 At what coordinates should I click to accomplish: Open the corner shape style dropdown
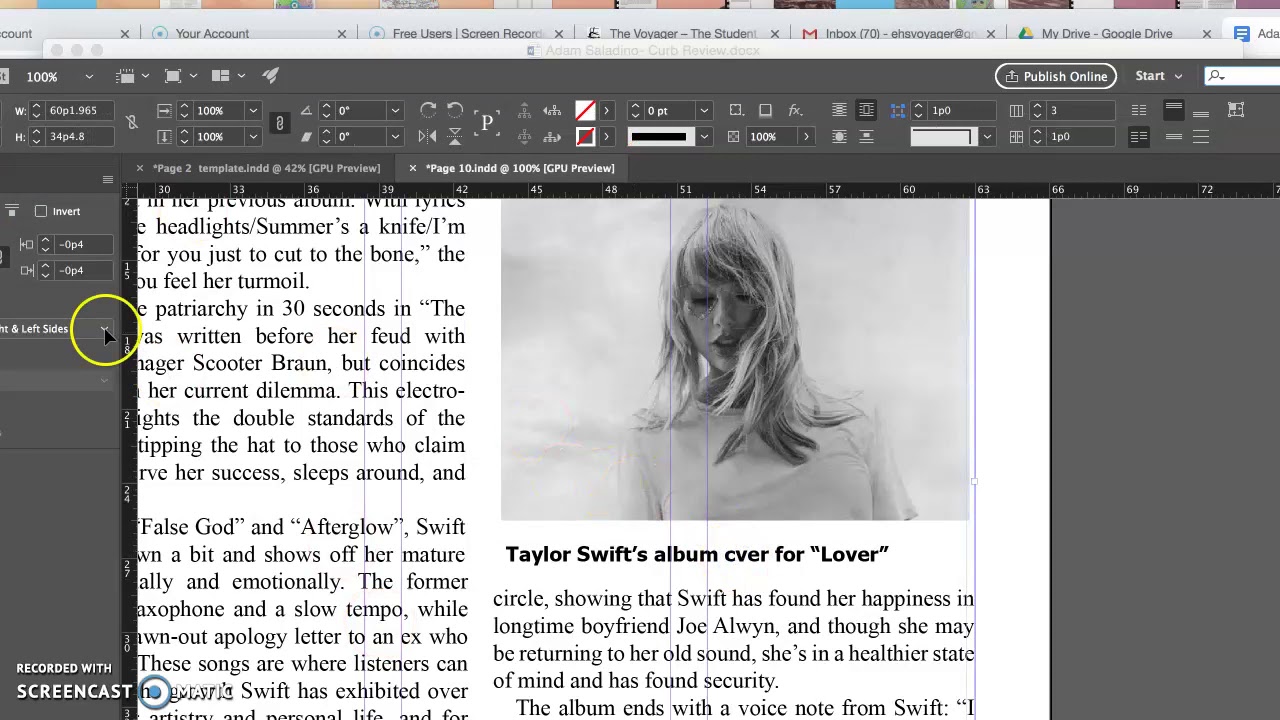click(986, 136)
